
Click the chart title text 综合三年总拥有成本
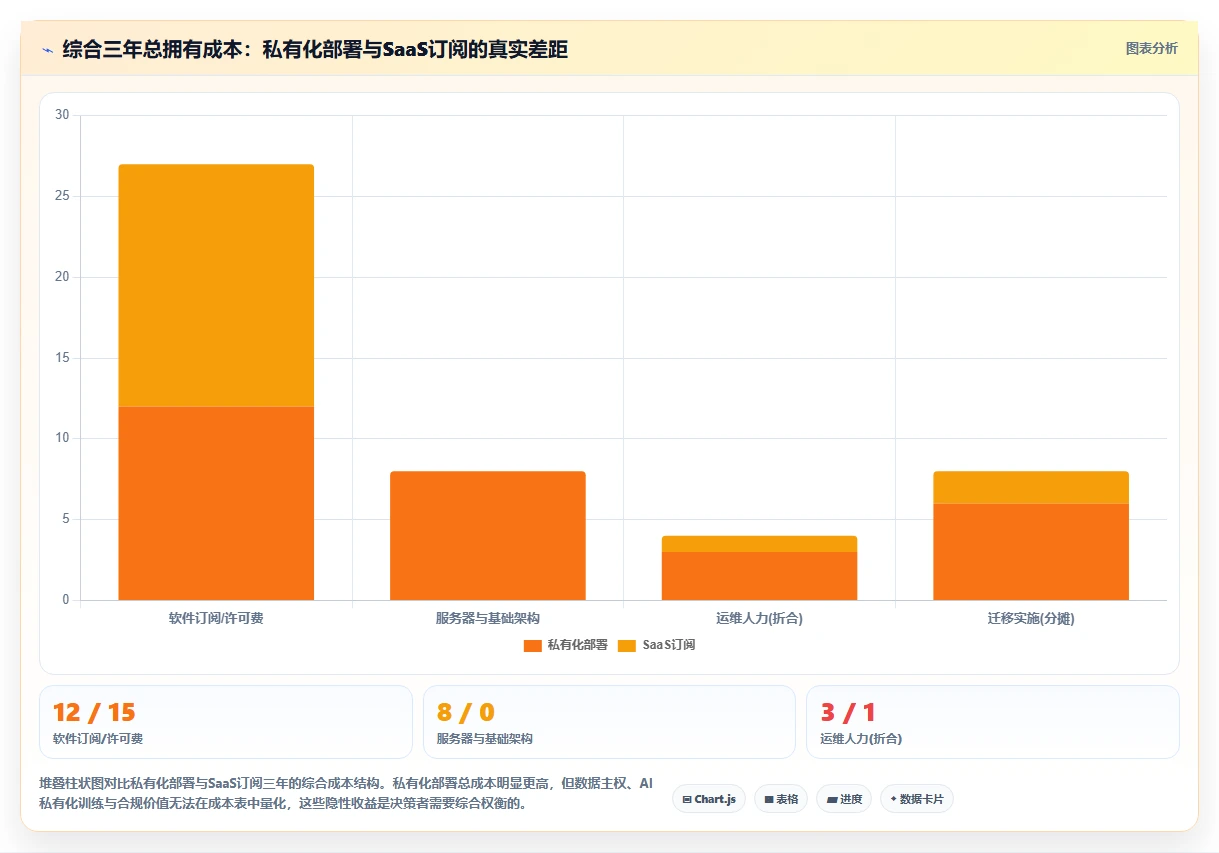tap(315, 49)
